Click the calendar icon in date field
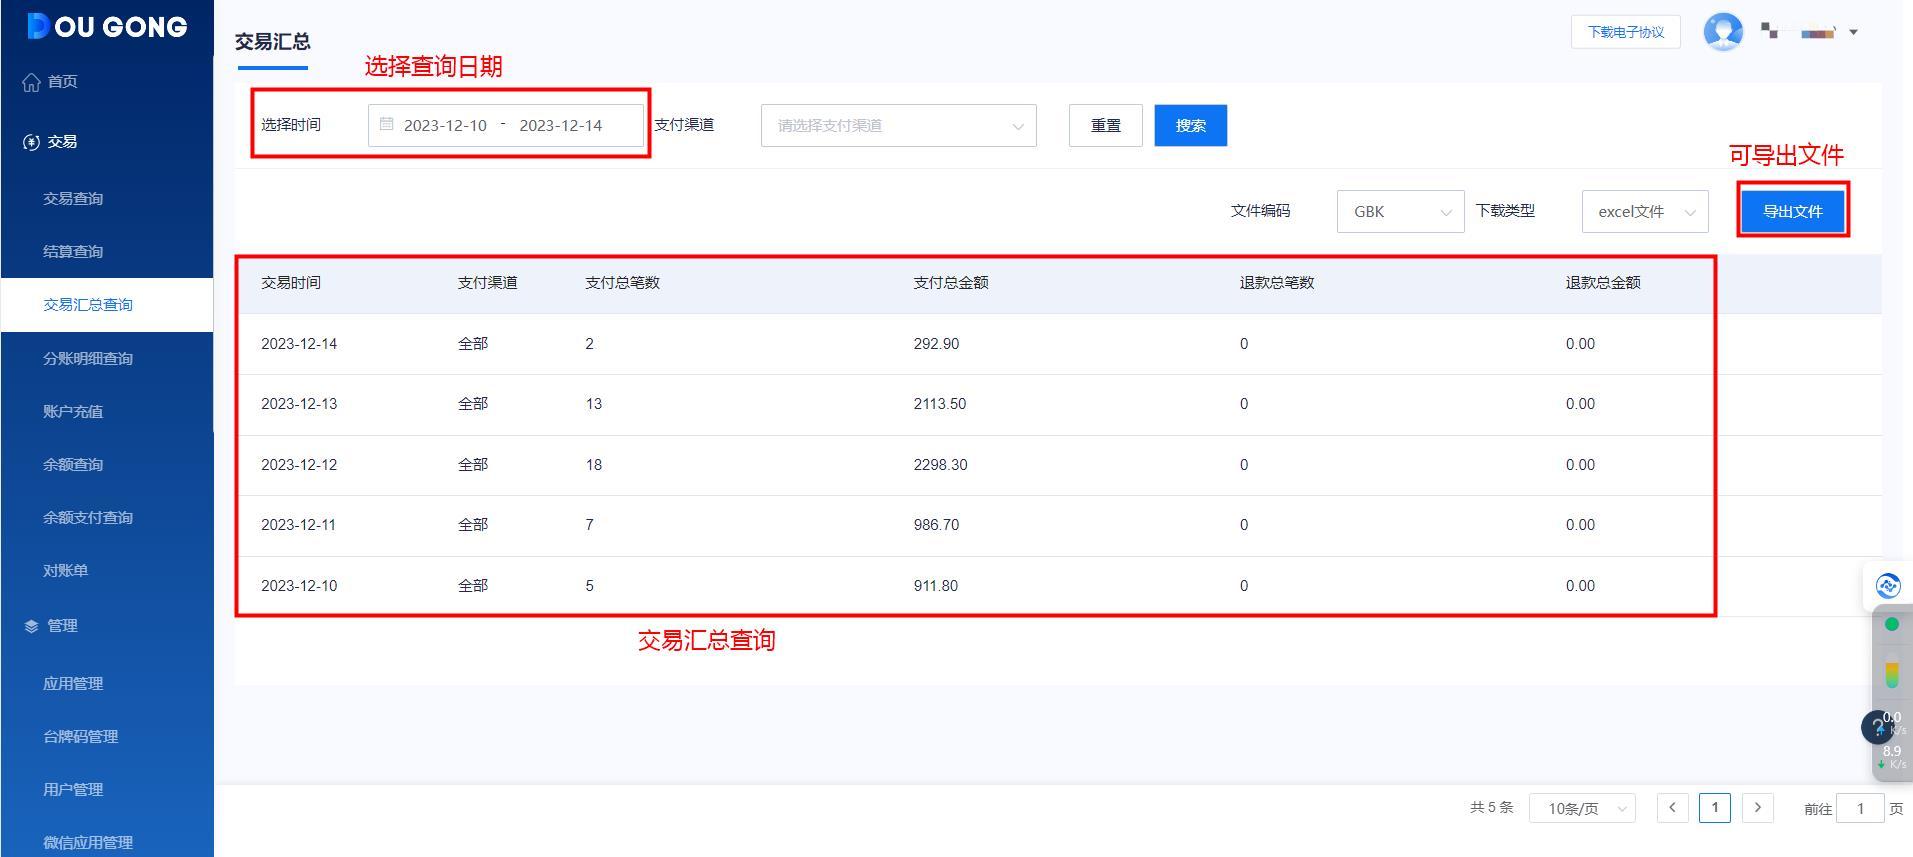Image resolution: width=1913 pixels, height=857 pixels. coord(386,124)
